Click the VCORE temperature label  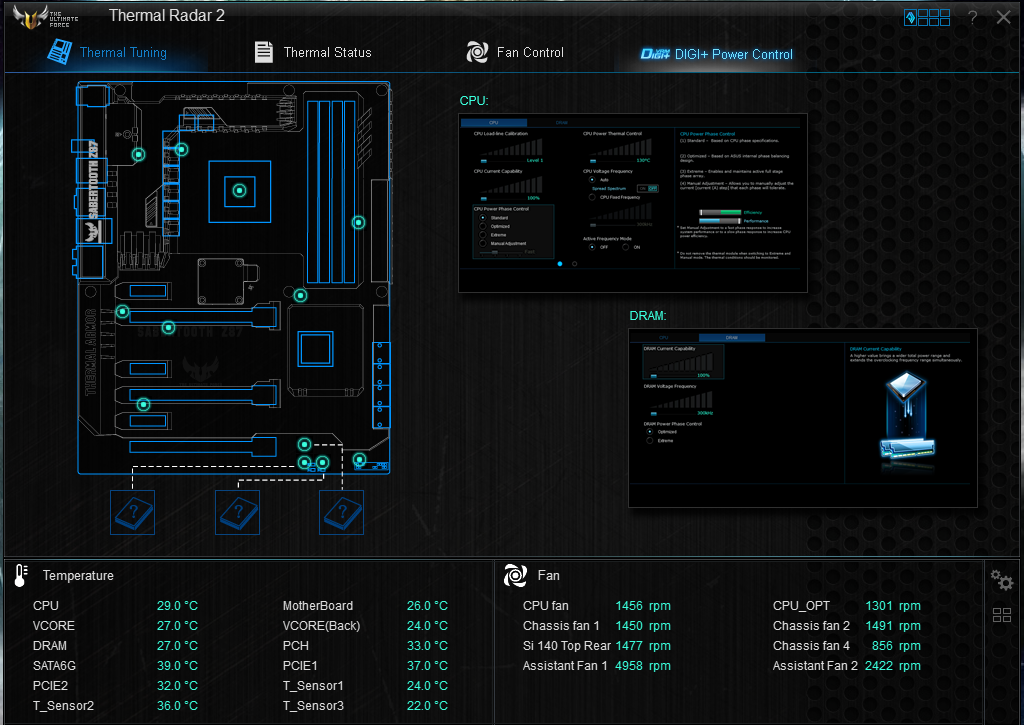pos(54,626)
